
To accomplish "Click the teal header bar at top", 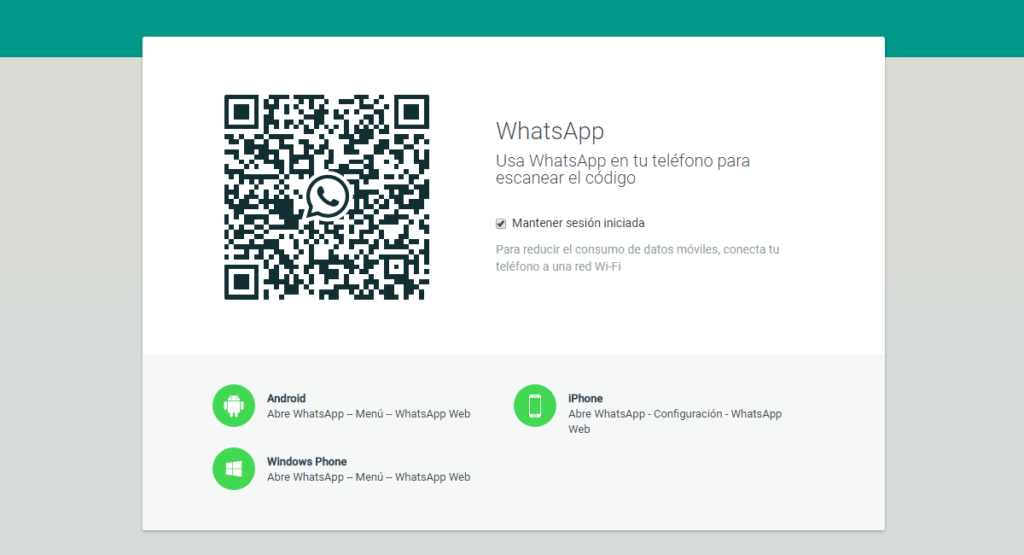I will [512, 18].
